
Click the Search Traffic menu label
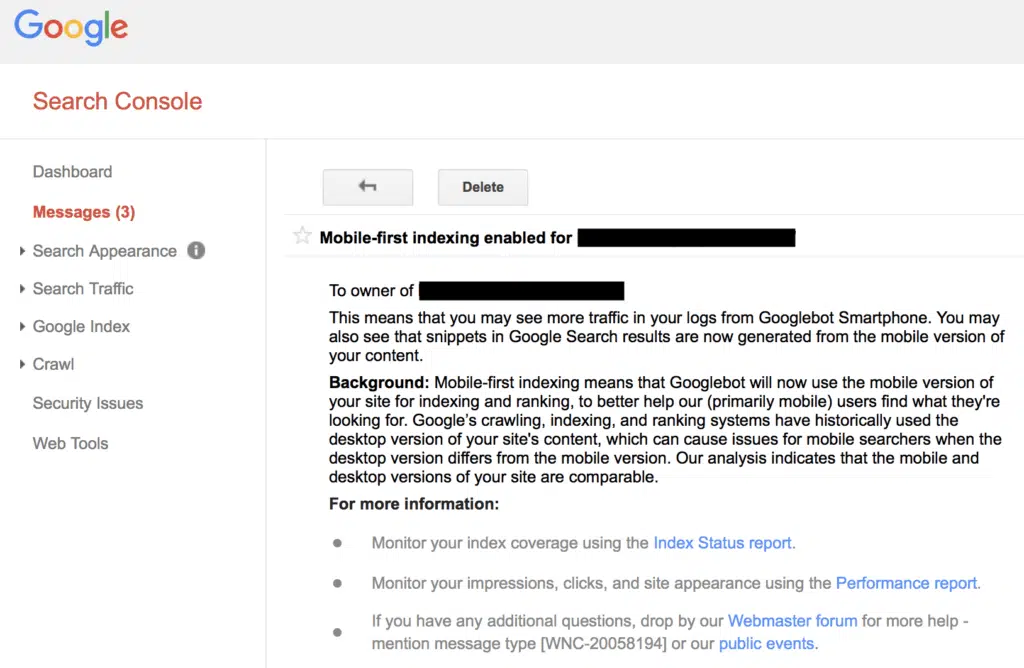[x=83, y=289]
